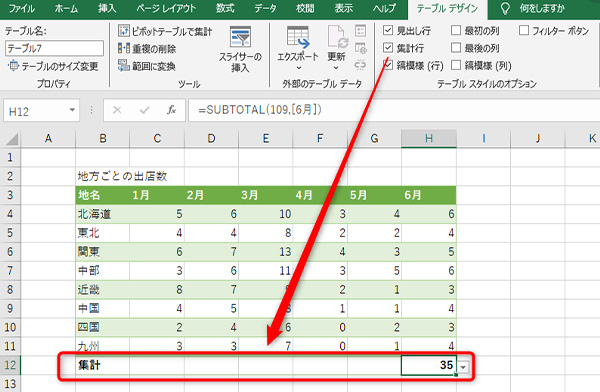
Task: Switch to the 数式 tab
Action: (x=225, y=8)
